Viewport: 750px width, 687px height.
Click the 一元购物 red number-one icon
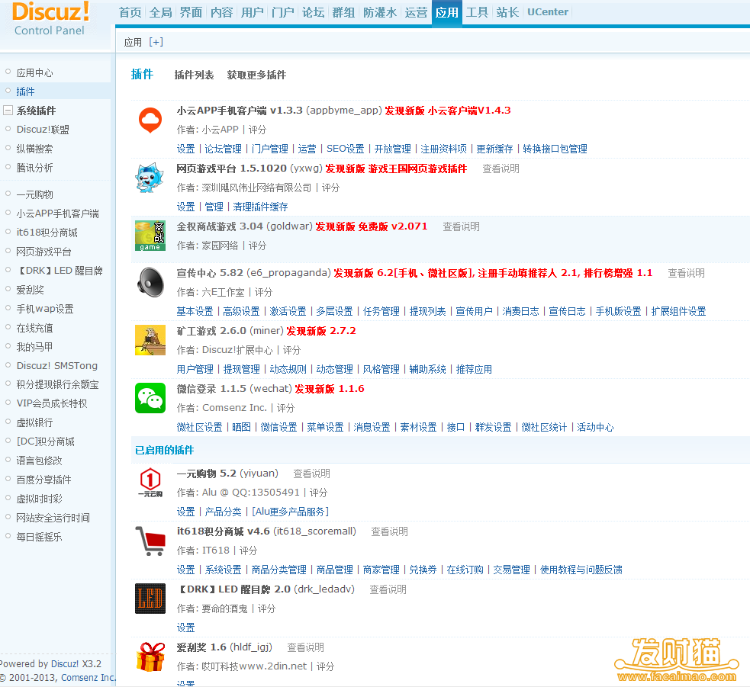(150, 483)
